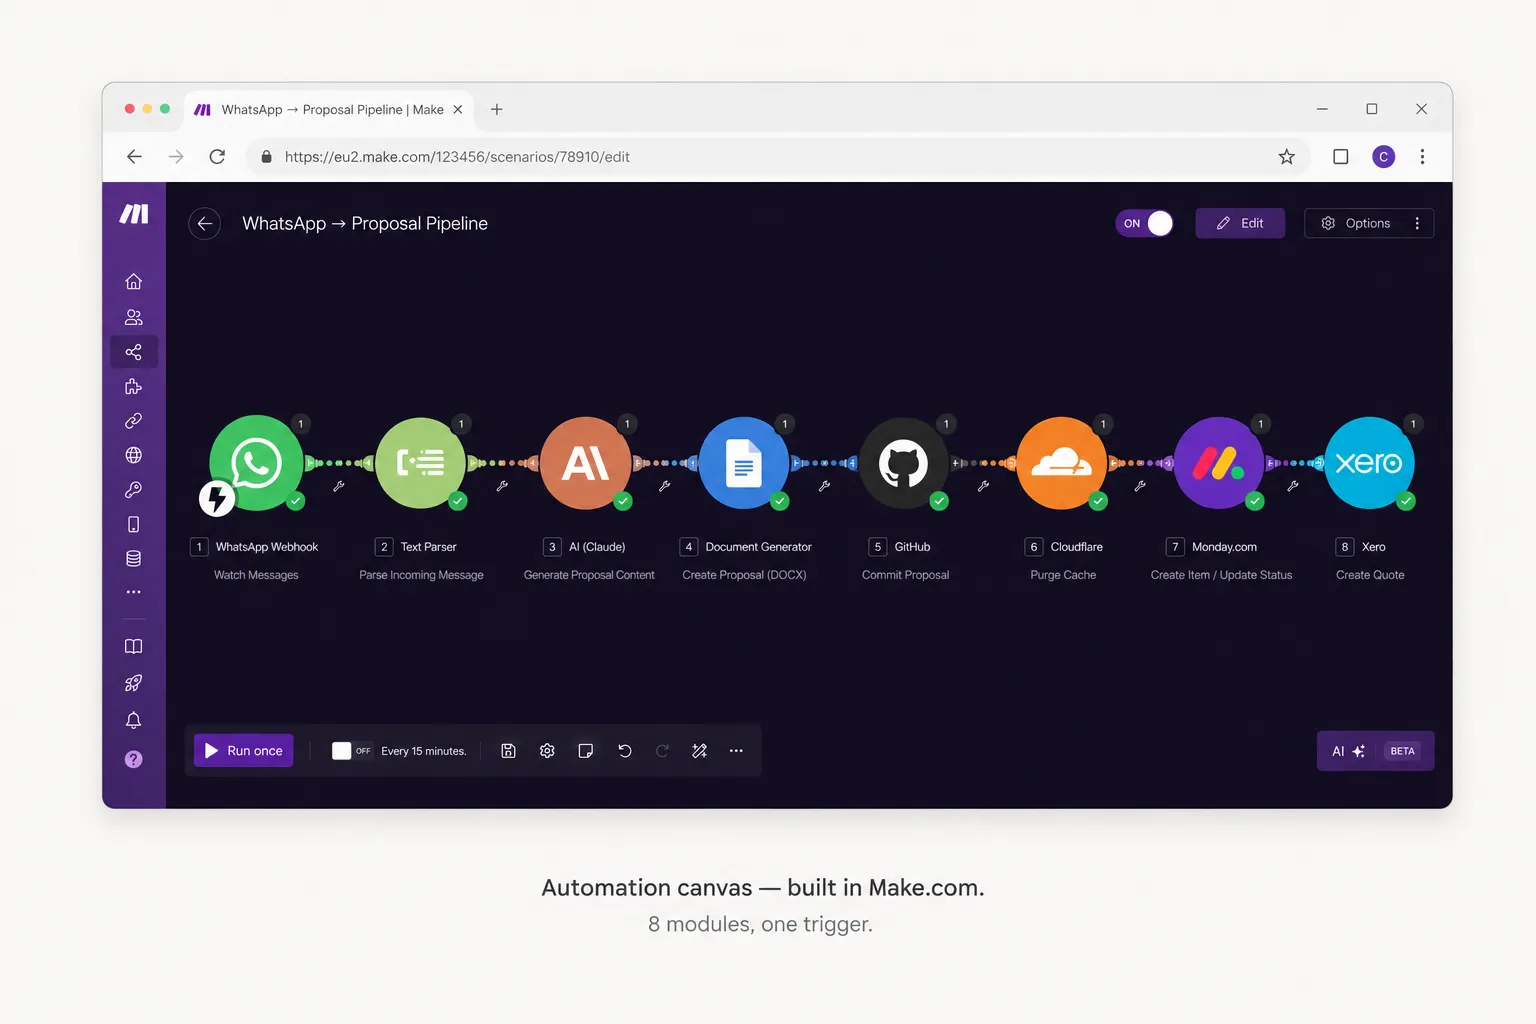Open Scenarios share icon in the sidebar

(133, 352)
